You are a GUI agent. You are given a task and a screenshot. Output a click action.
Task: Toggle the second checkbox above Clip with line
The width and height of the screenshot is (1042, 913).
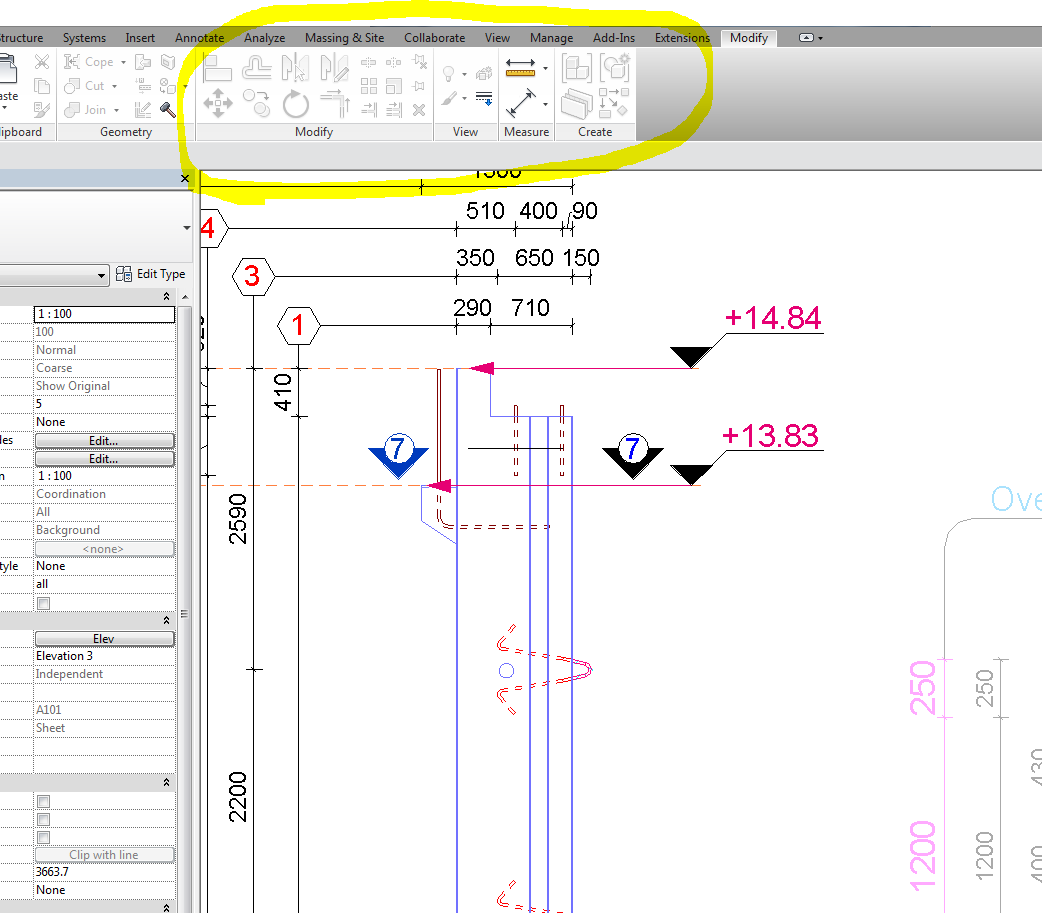click(x=44, y=819)
